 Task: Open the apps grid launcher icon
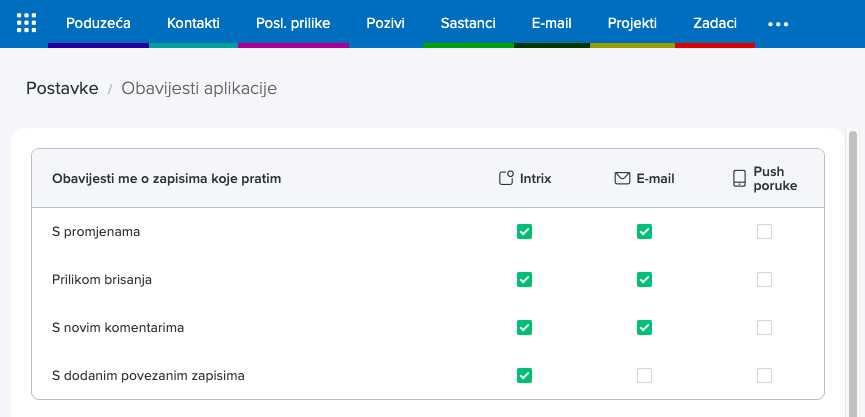point(26,23)
